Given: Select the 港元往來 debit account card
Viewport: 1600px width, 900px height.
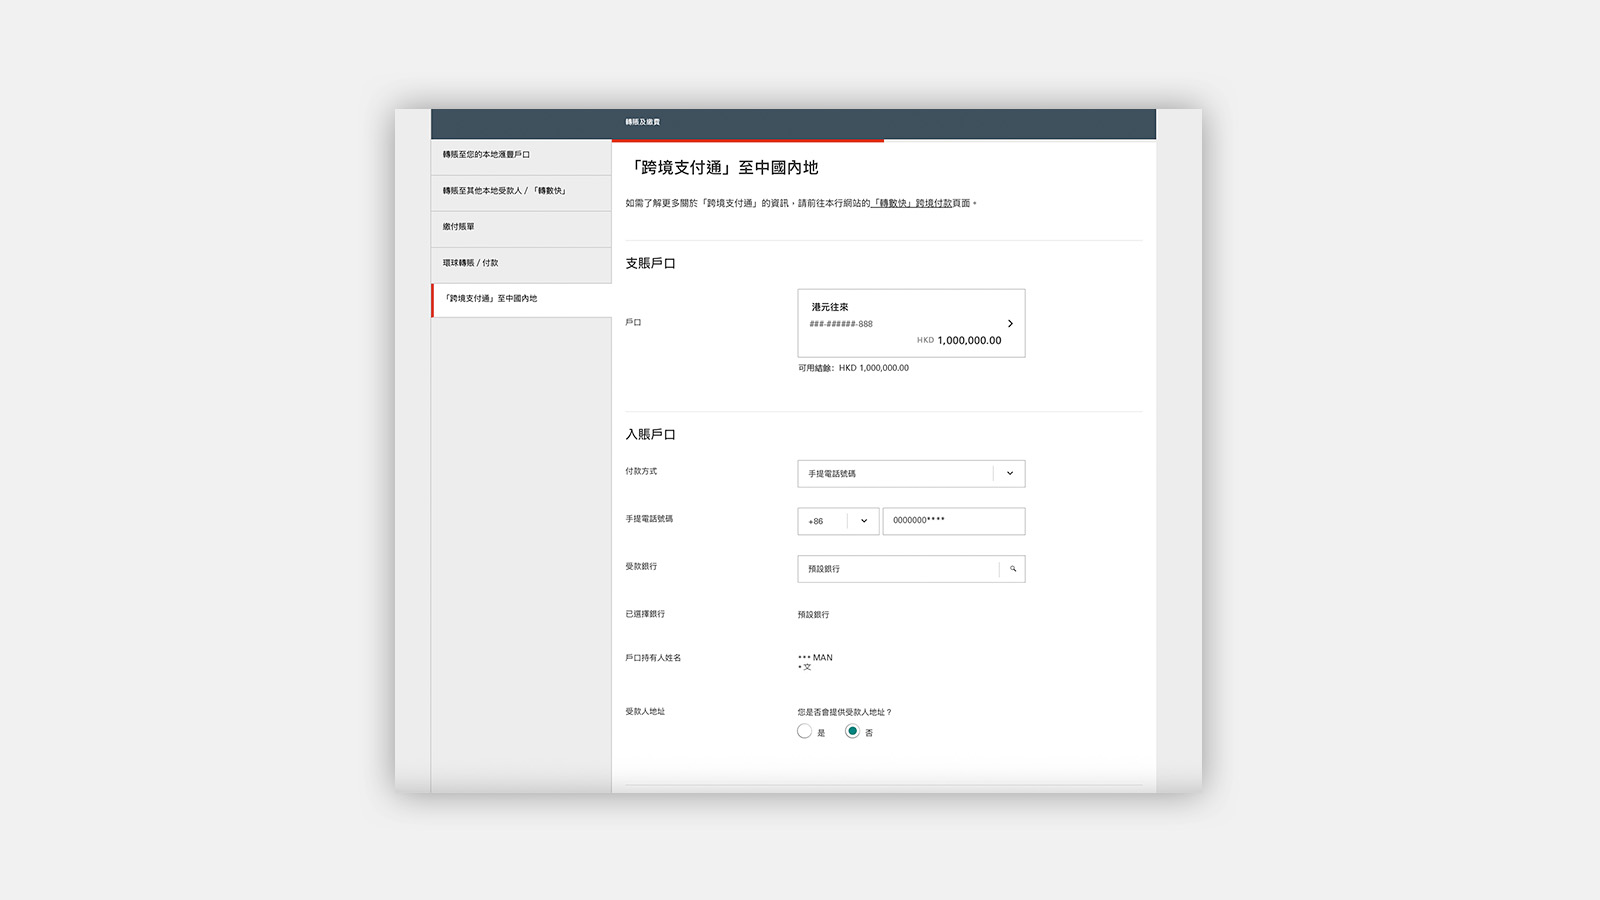Looking at the screenshot, I should click(911, 323).
